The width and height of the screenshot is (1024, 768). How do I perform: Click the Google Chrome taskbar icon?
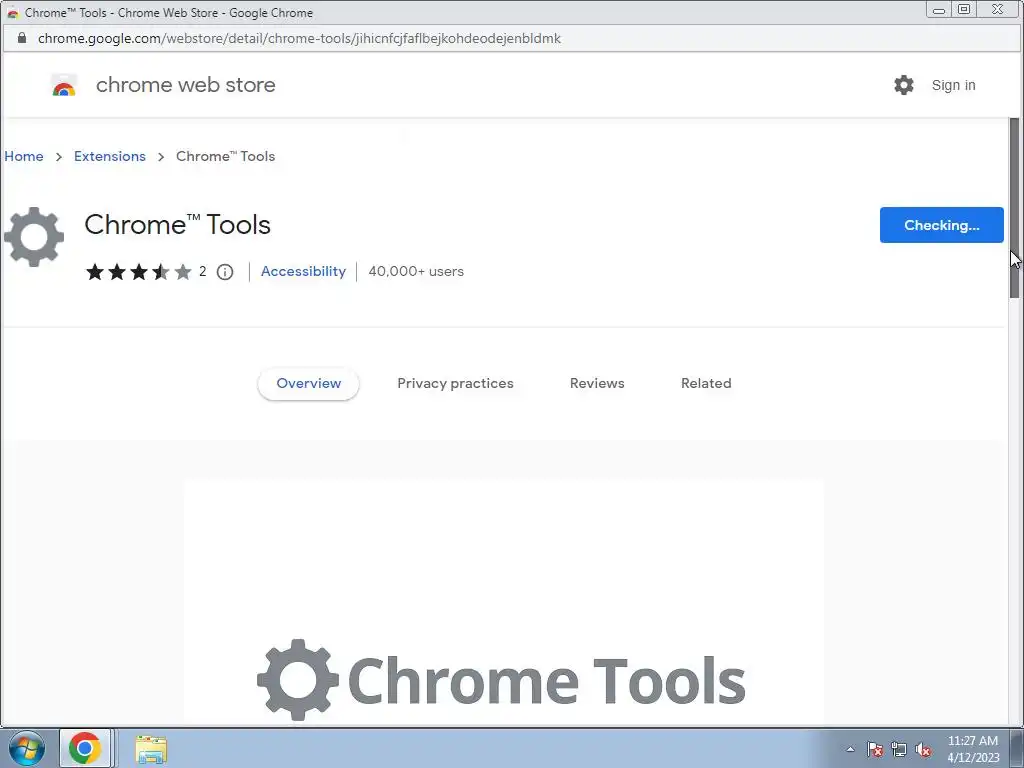point(85,748)
